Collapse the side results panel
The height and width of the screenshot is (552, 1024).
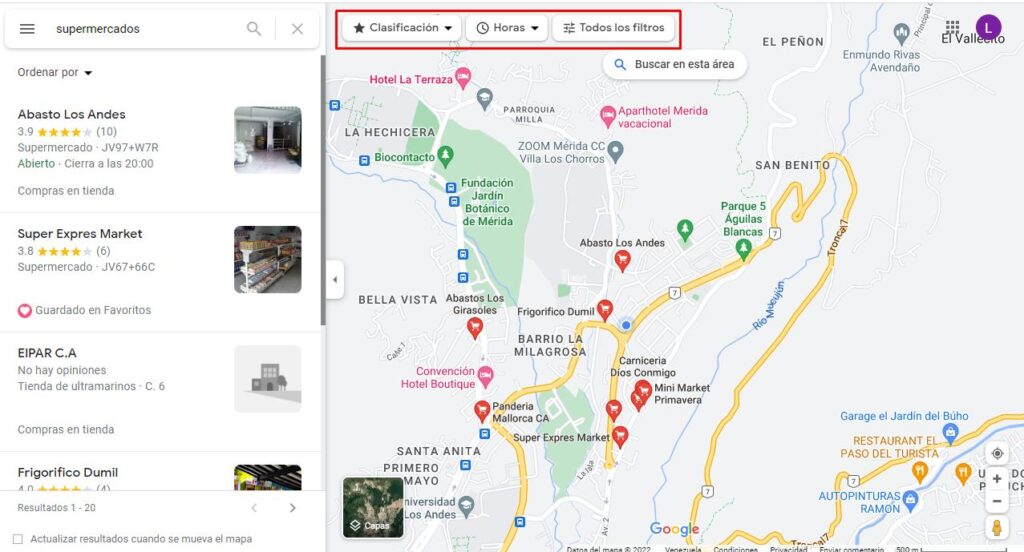point(334,279)
